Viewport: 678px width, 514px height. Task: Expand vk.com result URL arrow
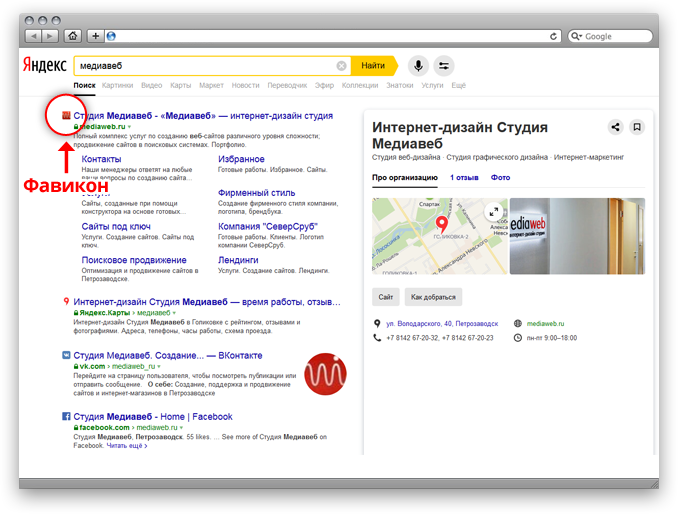pos(159,366)
